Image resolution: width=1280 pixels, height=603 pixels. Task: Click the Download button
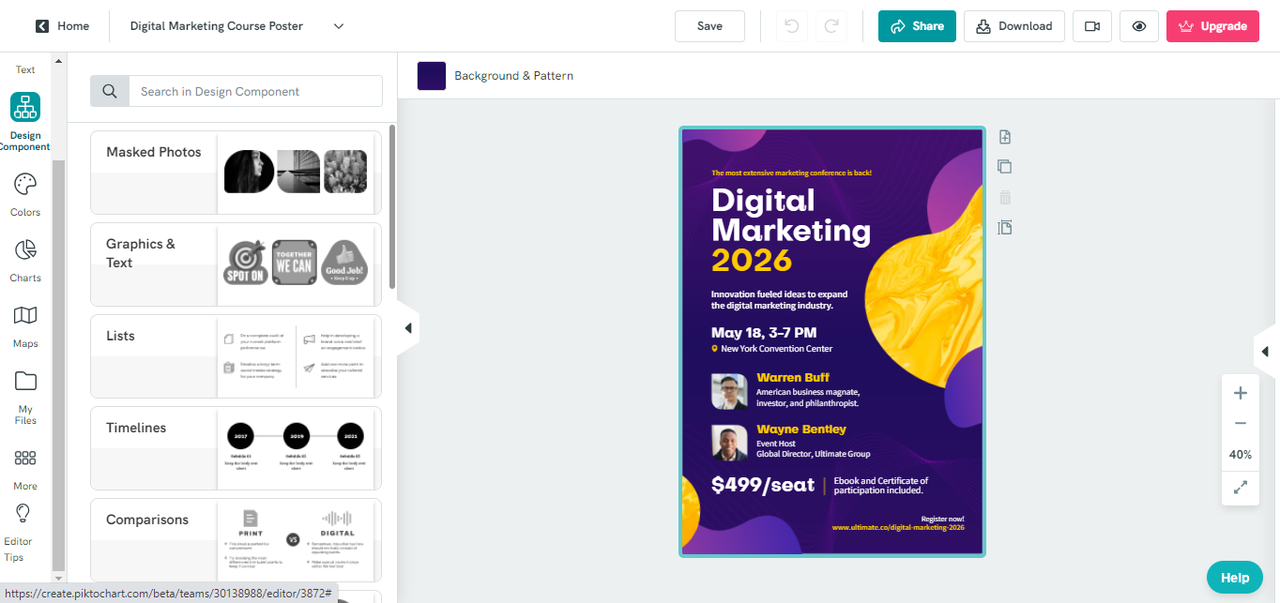[1014, 26]
